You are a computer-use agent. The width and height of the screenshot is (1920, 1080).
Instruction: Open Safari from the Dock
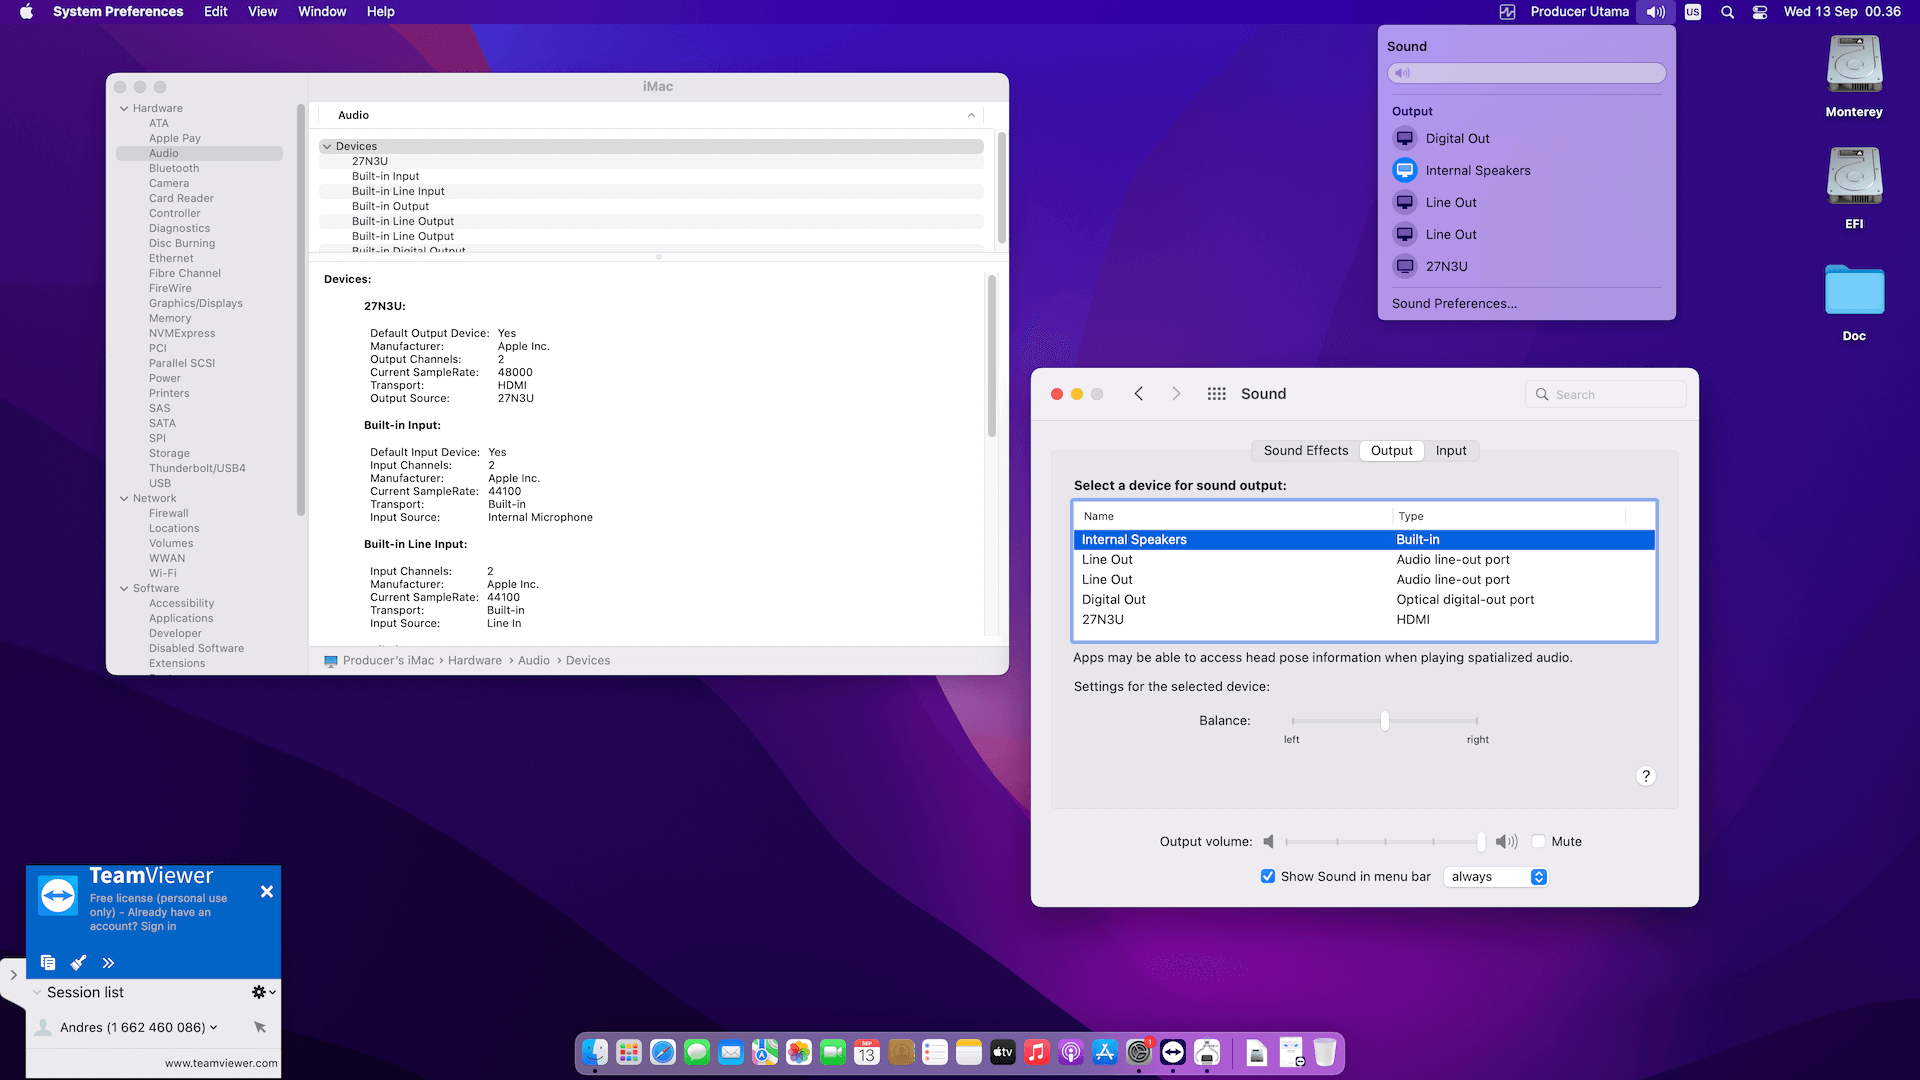(663, 1052)
